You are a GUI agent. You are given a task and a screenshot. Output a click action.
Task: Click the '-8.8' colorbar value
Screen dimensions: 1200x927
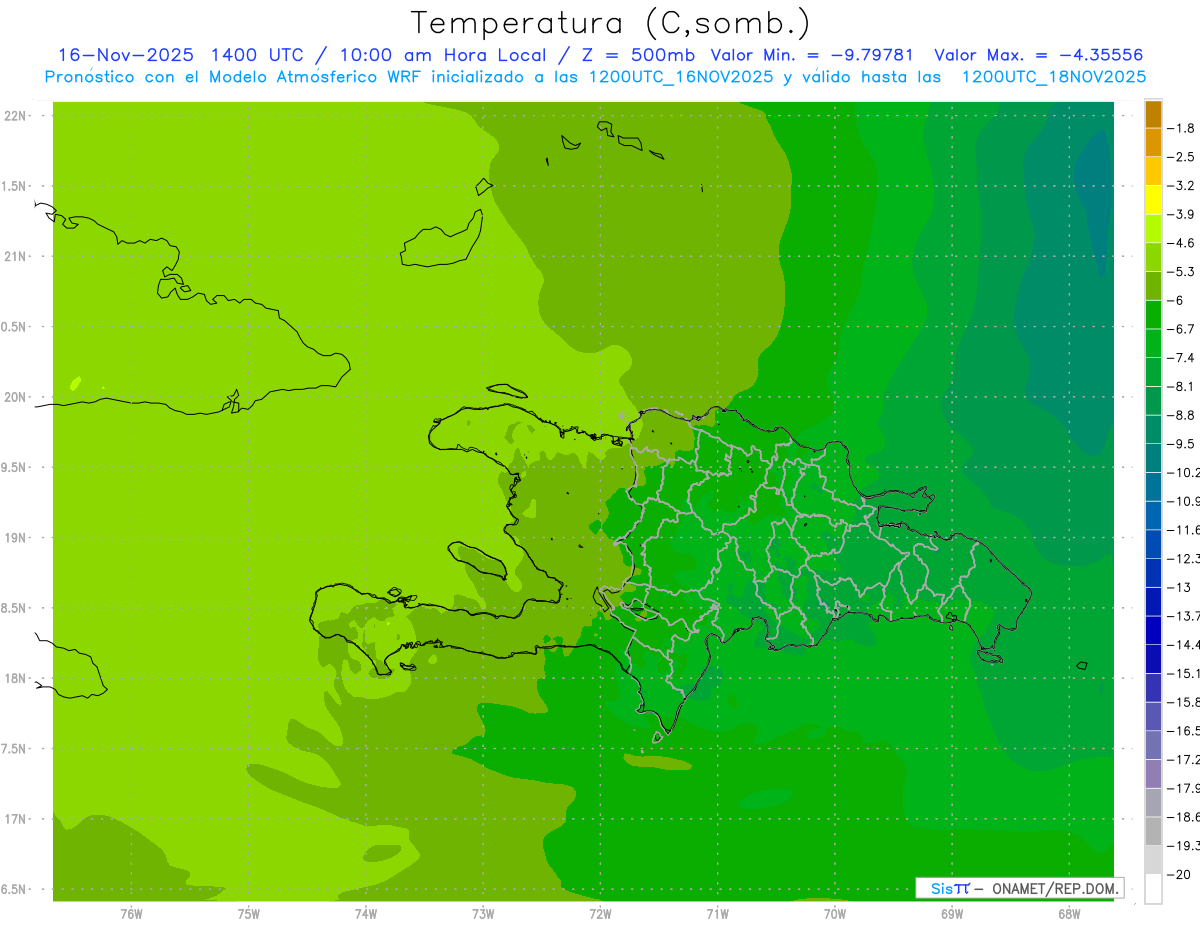(1182, 415)
